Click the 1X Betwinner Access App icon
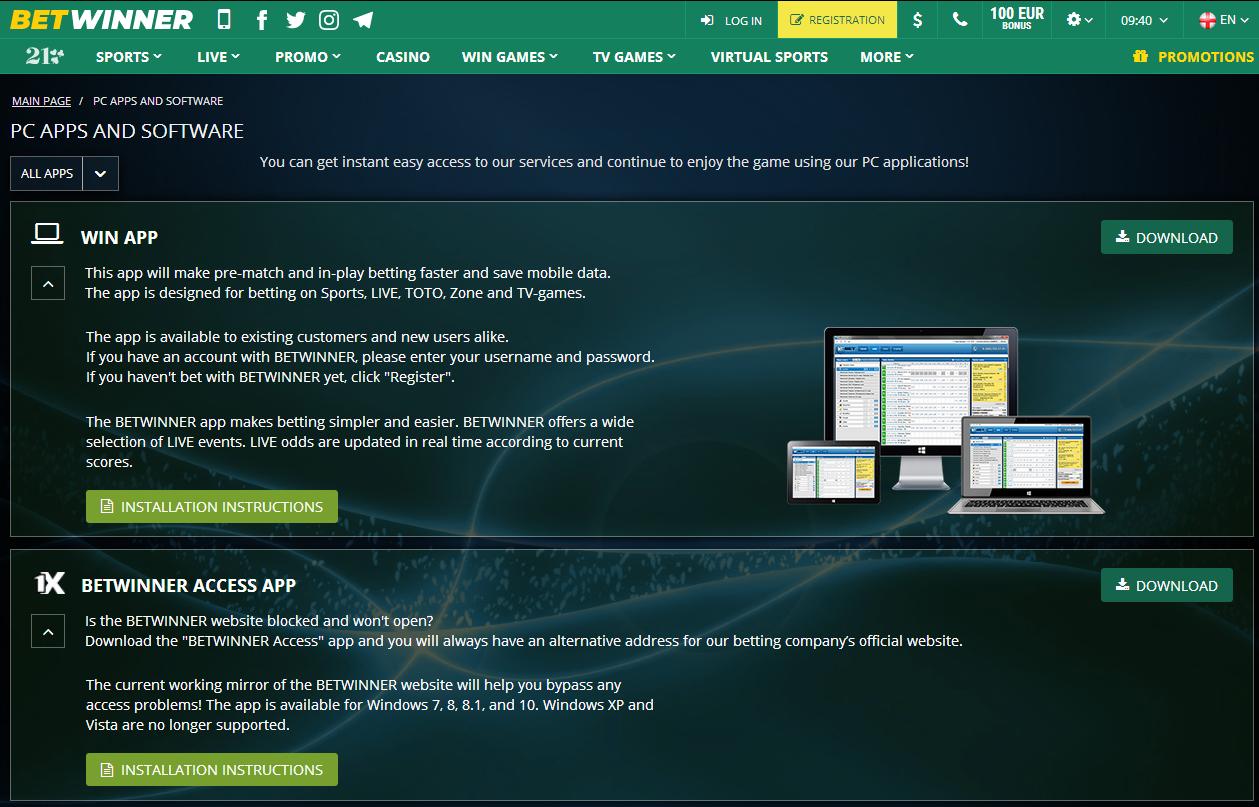 49,584
